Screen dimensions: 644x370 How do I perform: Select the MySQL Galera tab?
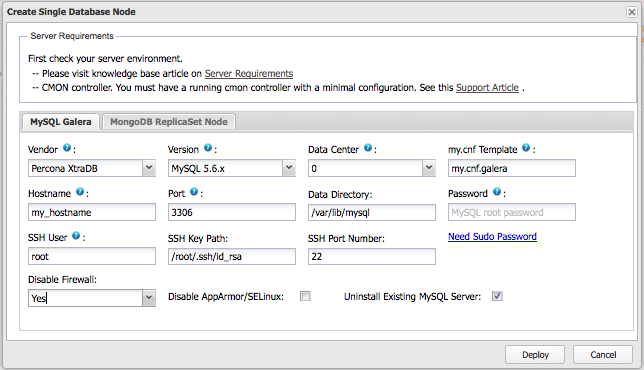coord(61,122)
